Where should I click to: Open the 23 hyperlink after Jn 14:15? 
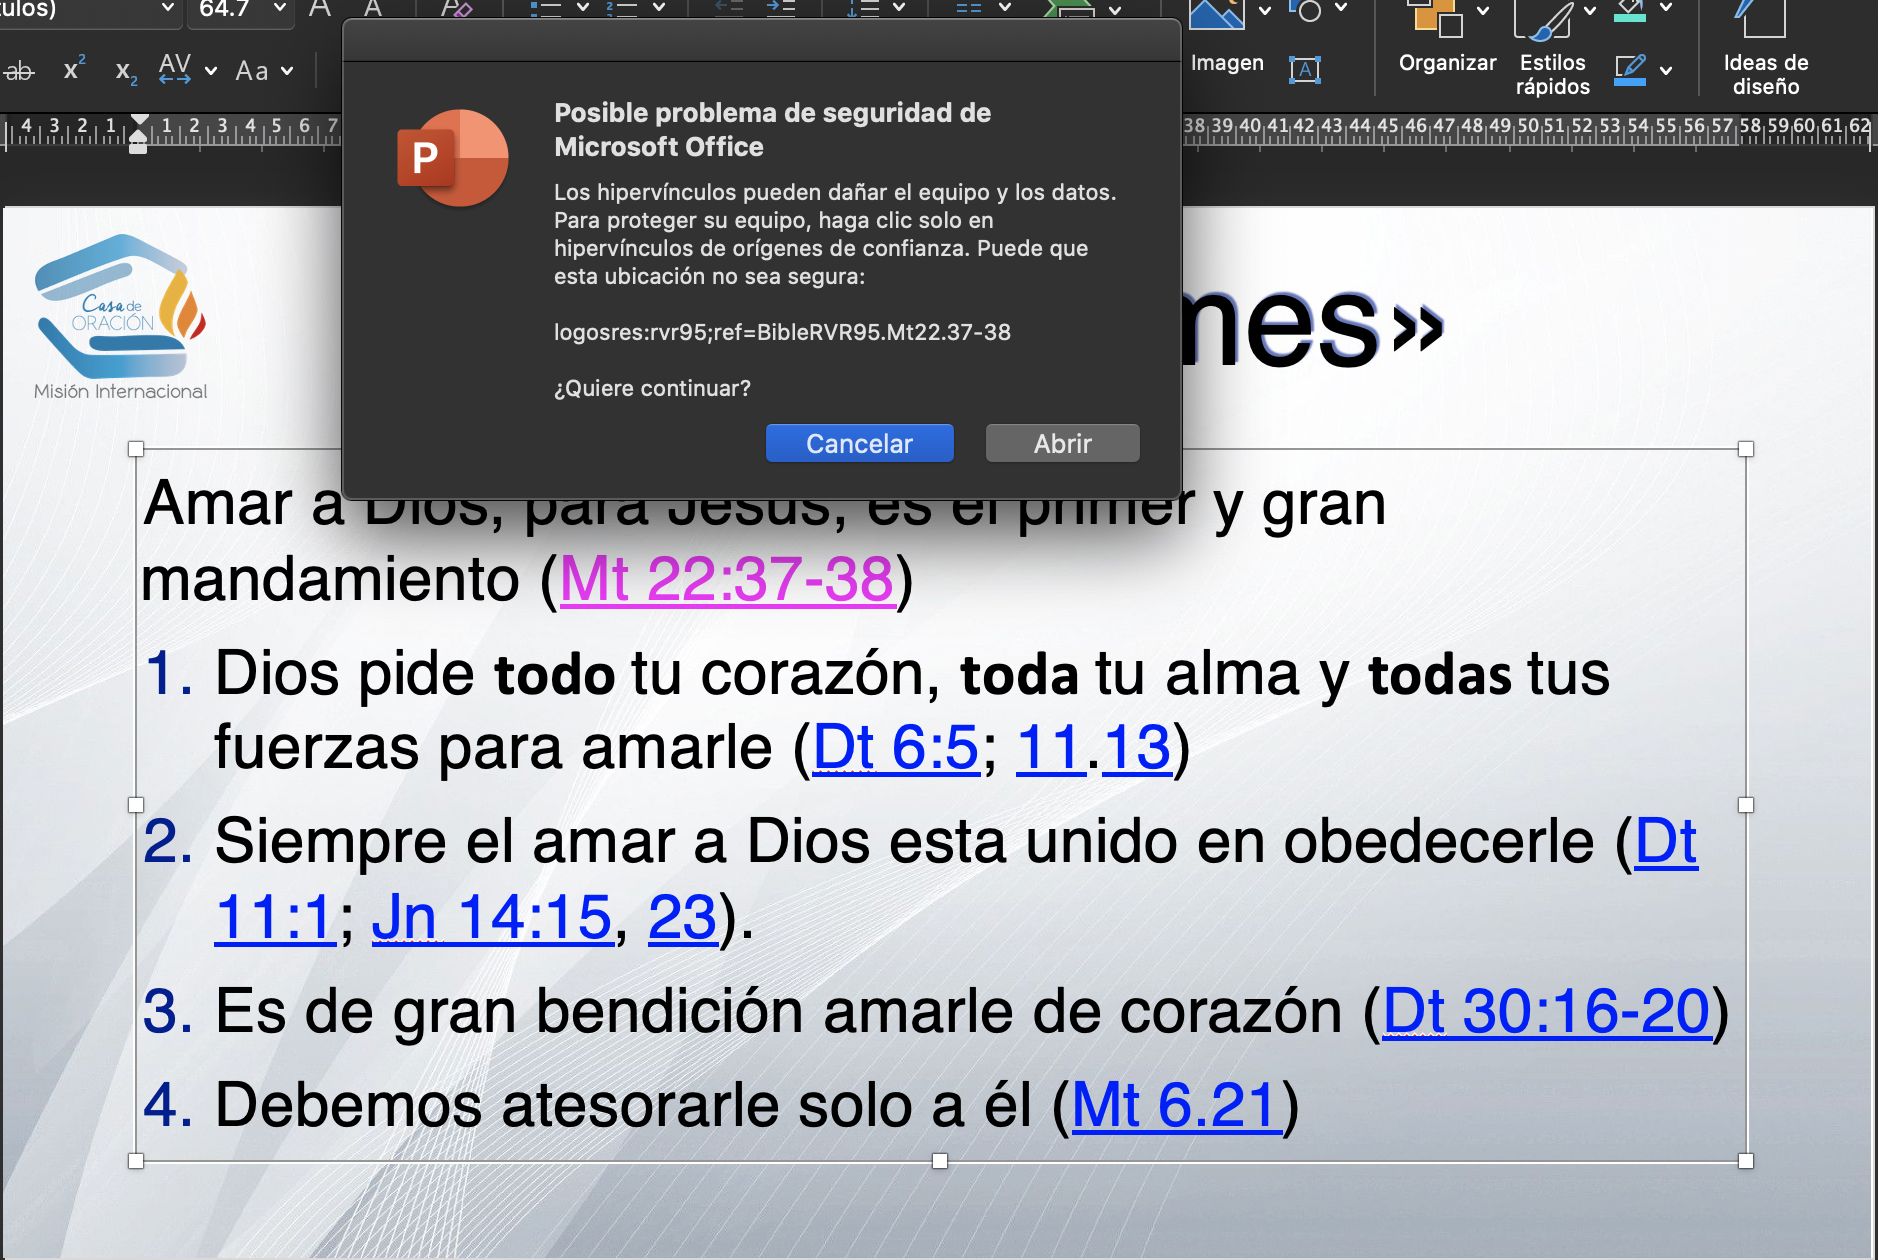click(x=683, y=917)
